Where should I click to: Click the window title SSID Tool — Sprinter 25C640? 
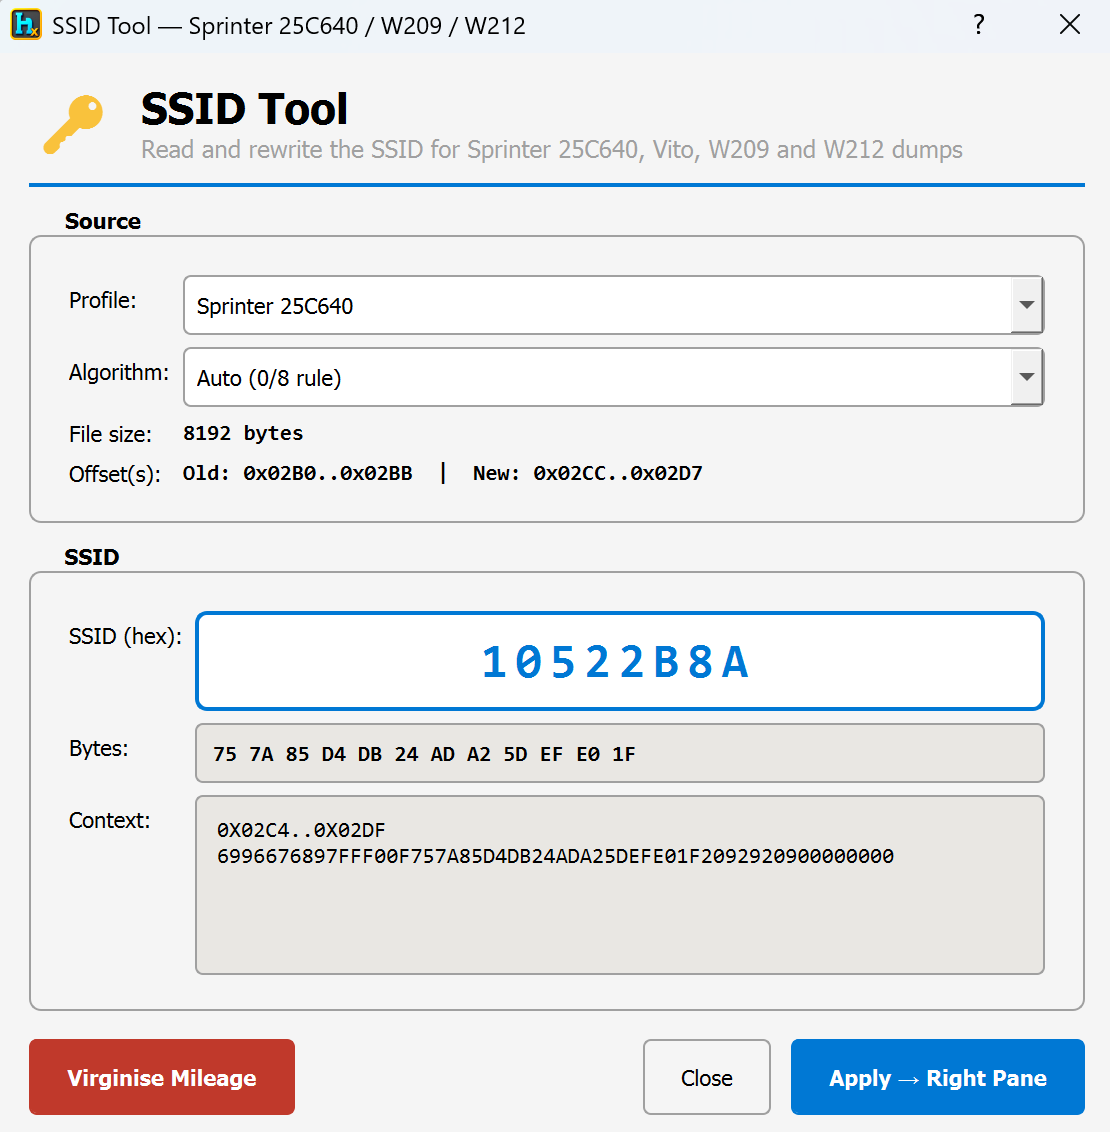(x=289, y=26)
